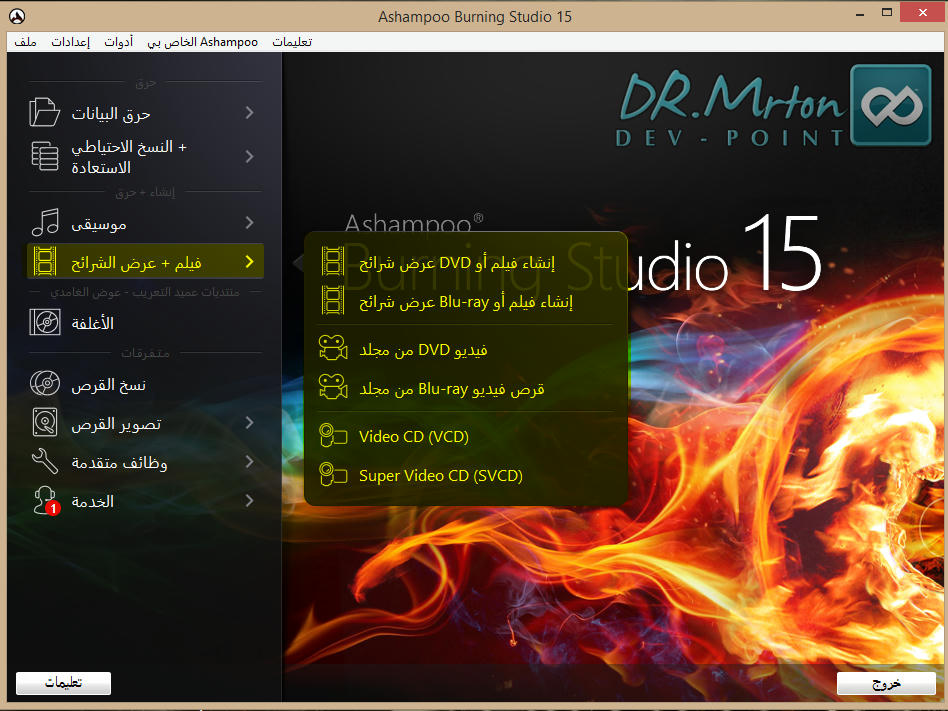This screenshot has width=948, height=711.
Task: Expand the music (موسيقى) submenu arrow
Action: [x=249, y=222]
